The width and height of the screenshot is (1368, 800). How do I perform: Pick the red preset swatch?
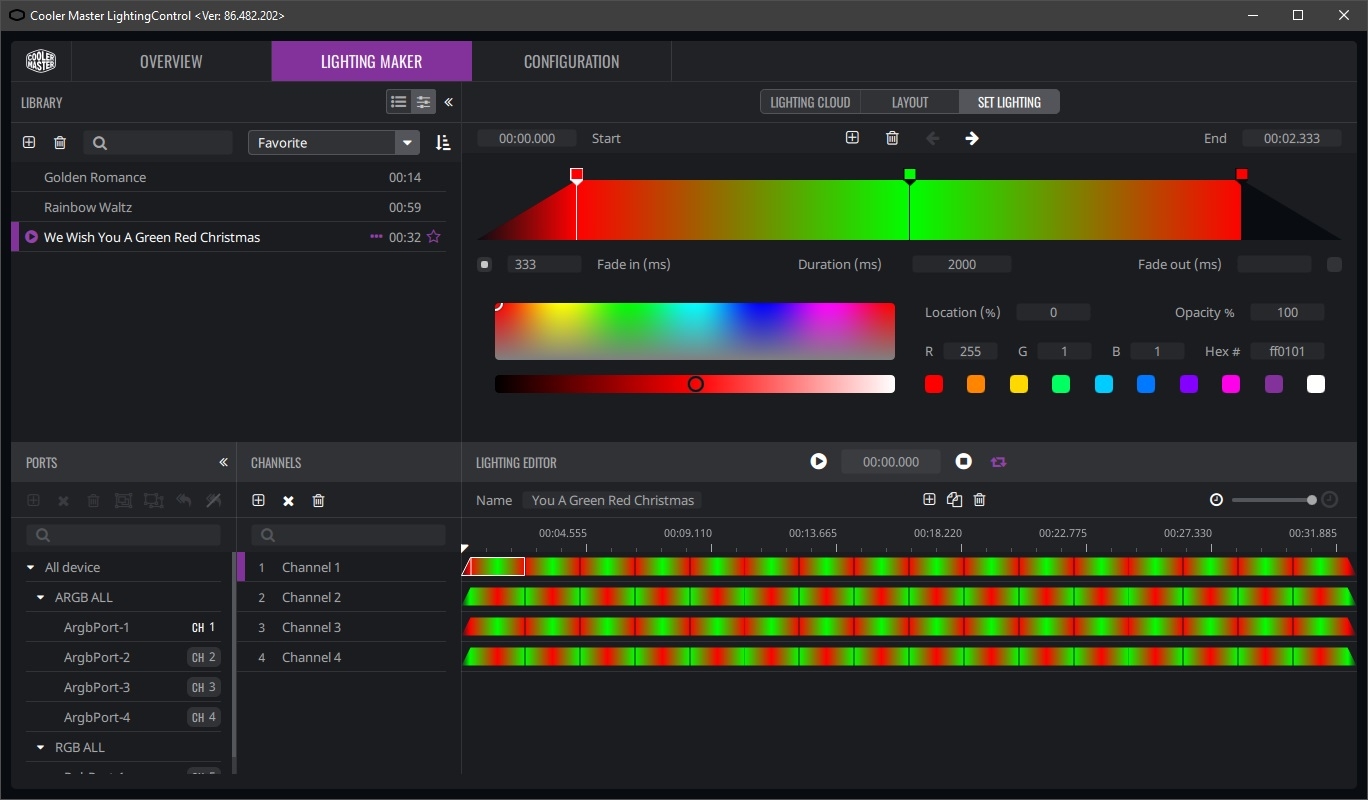[x=934, y=384]
